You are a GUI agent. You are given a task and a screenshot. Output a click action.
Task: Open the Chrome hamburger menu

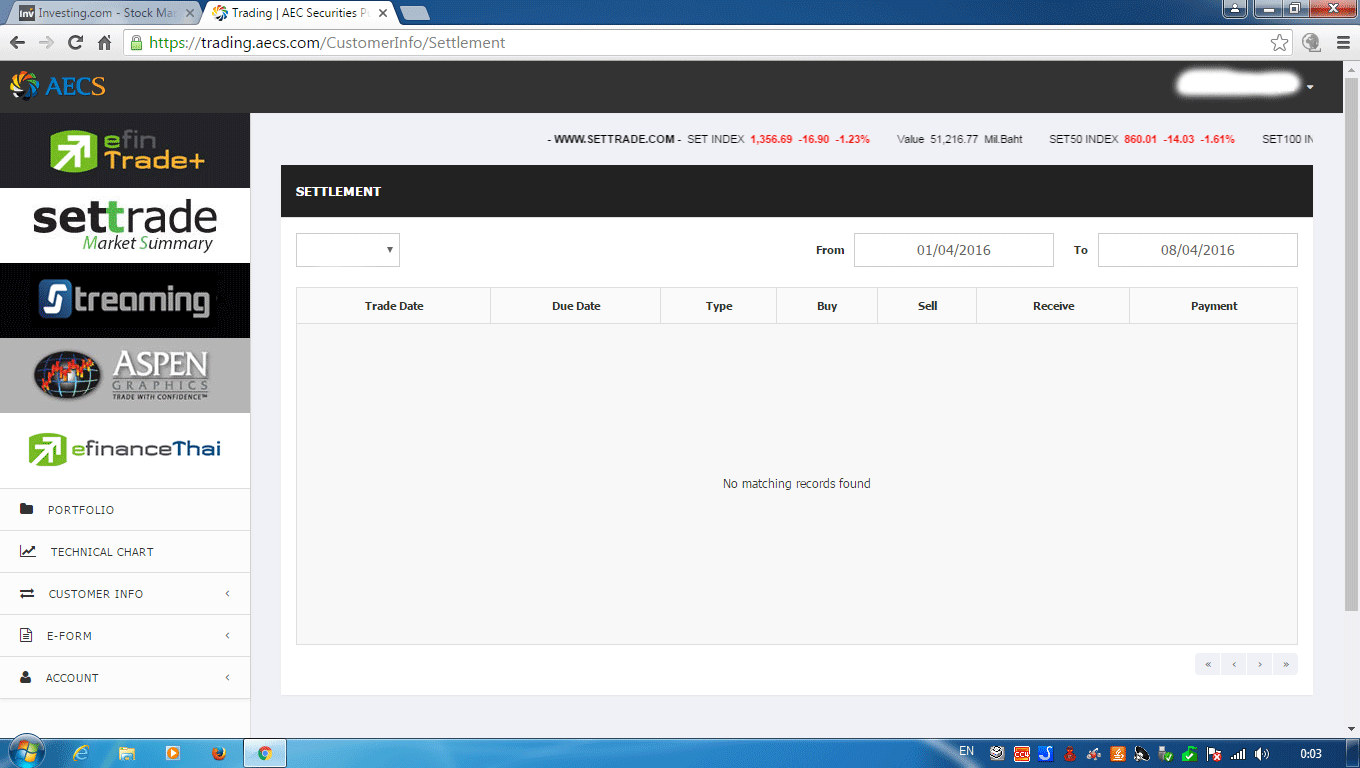pos(1343,43)
